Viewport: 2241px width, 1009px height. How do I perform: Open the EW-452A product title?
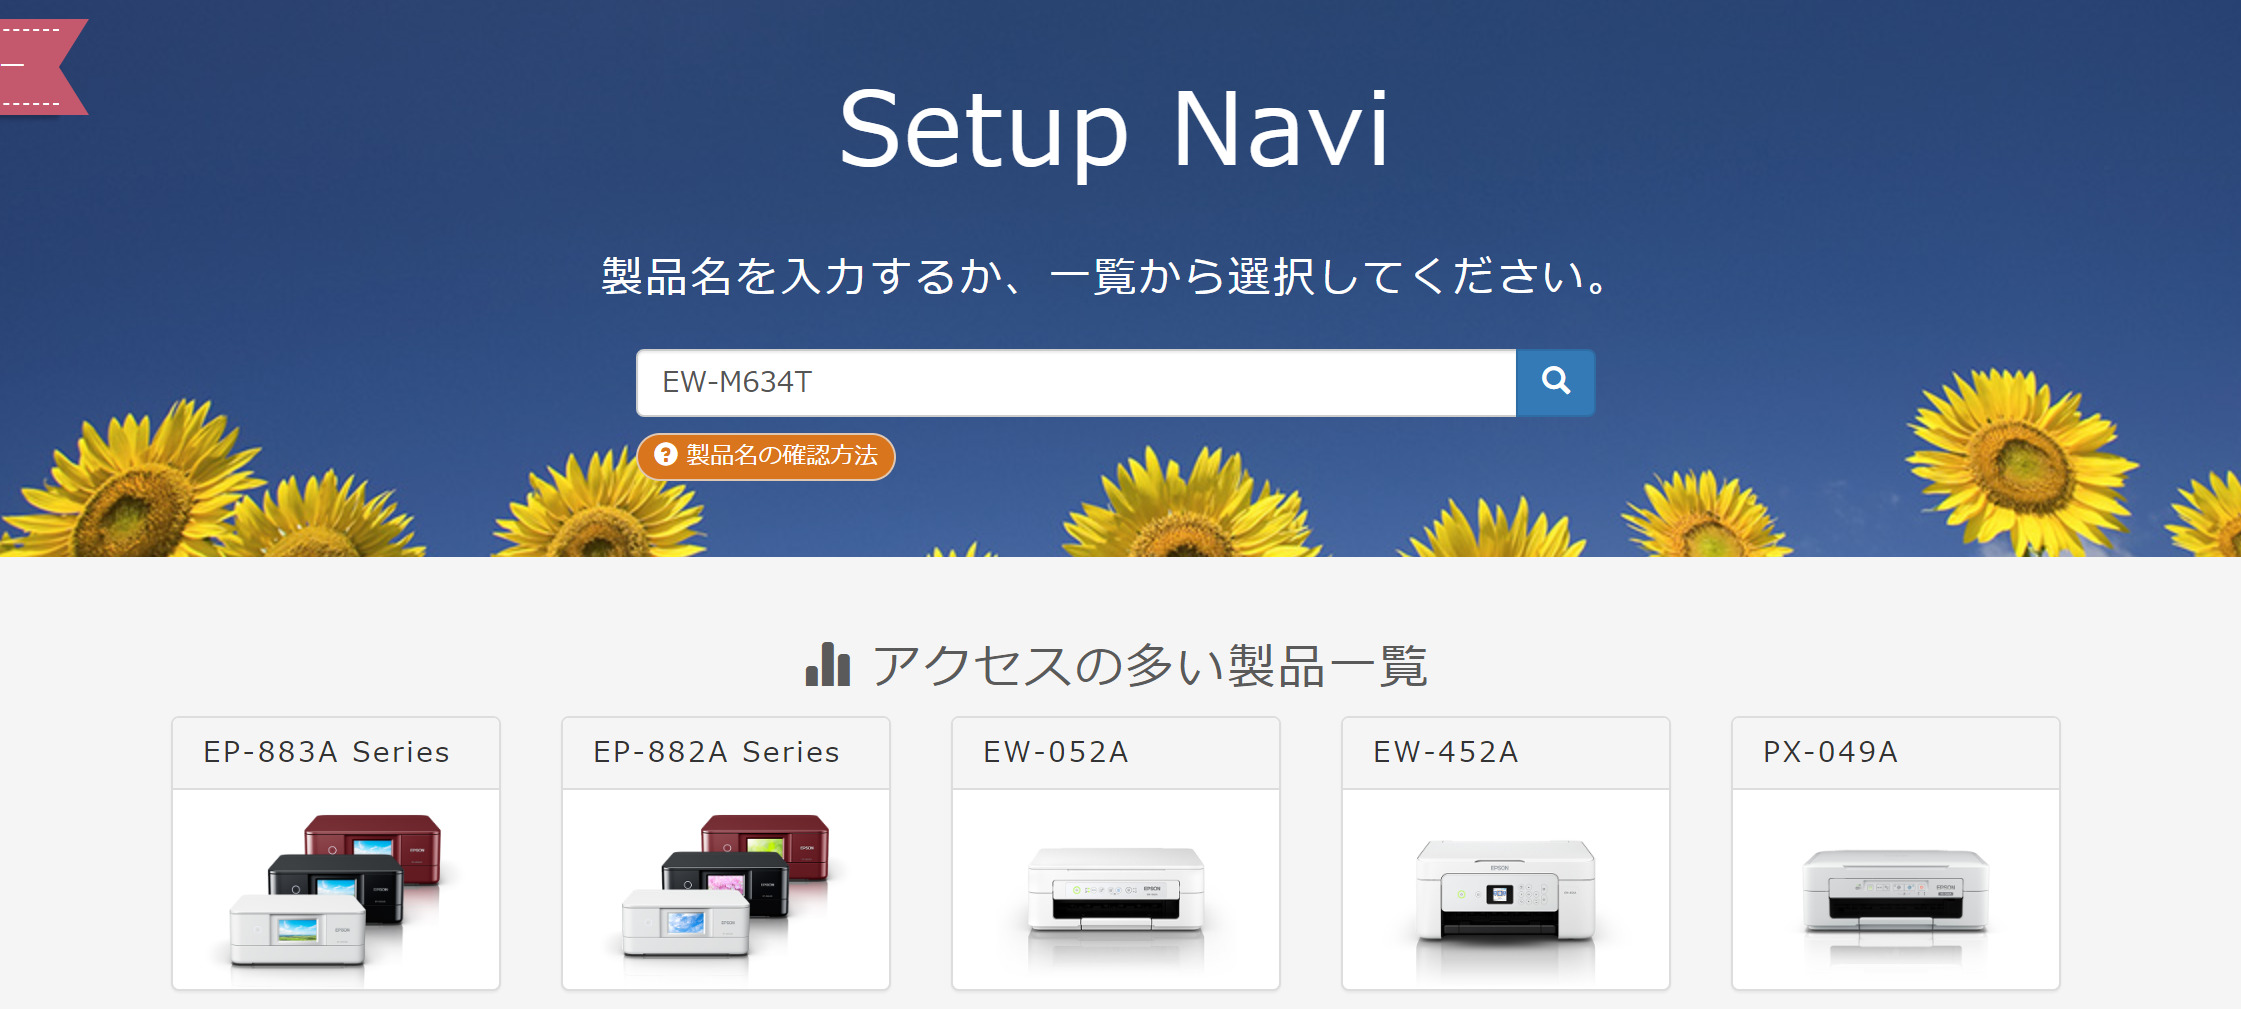click(x=1446, y=752)
